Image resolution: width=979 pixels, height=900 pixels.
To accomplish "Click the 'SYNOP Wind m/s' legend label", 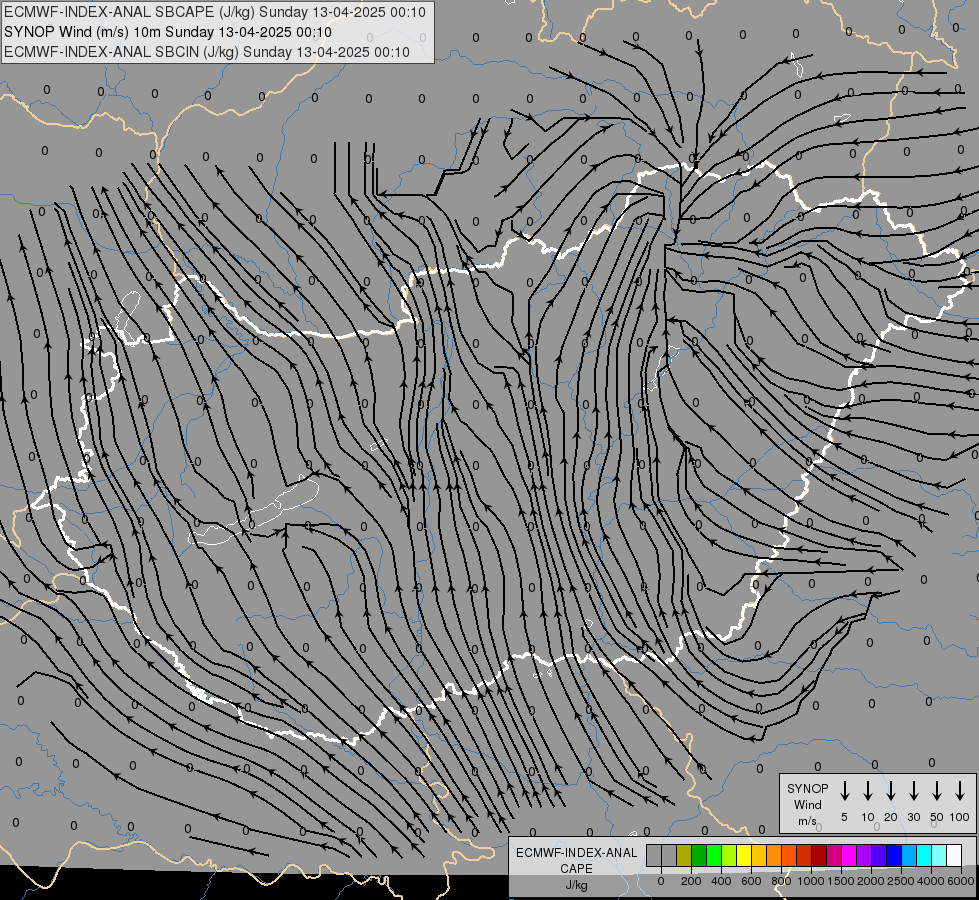I will point(807,805).
